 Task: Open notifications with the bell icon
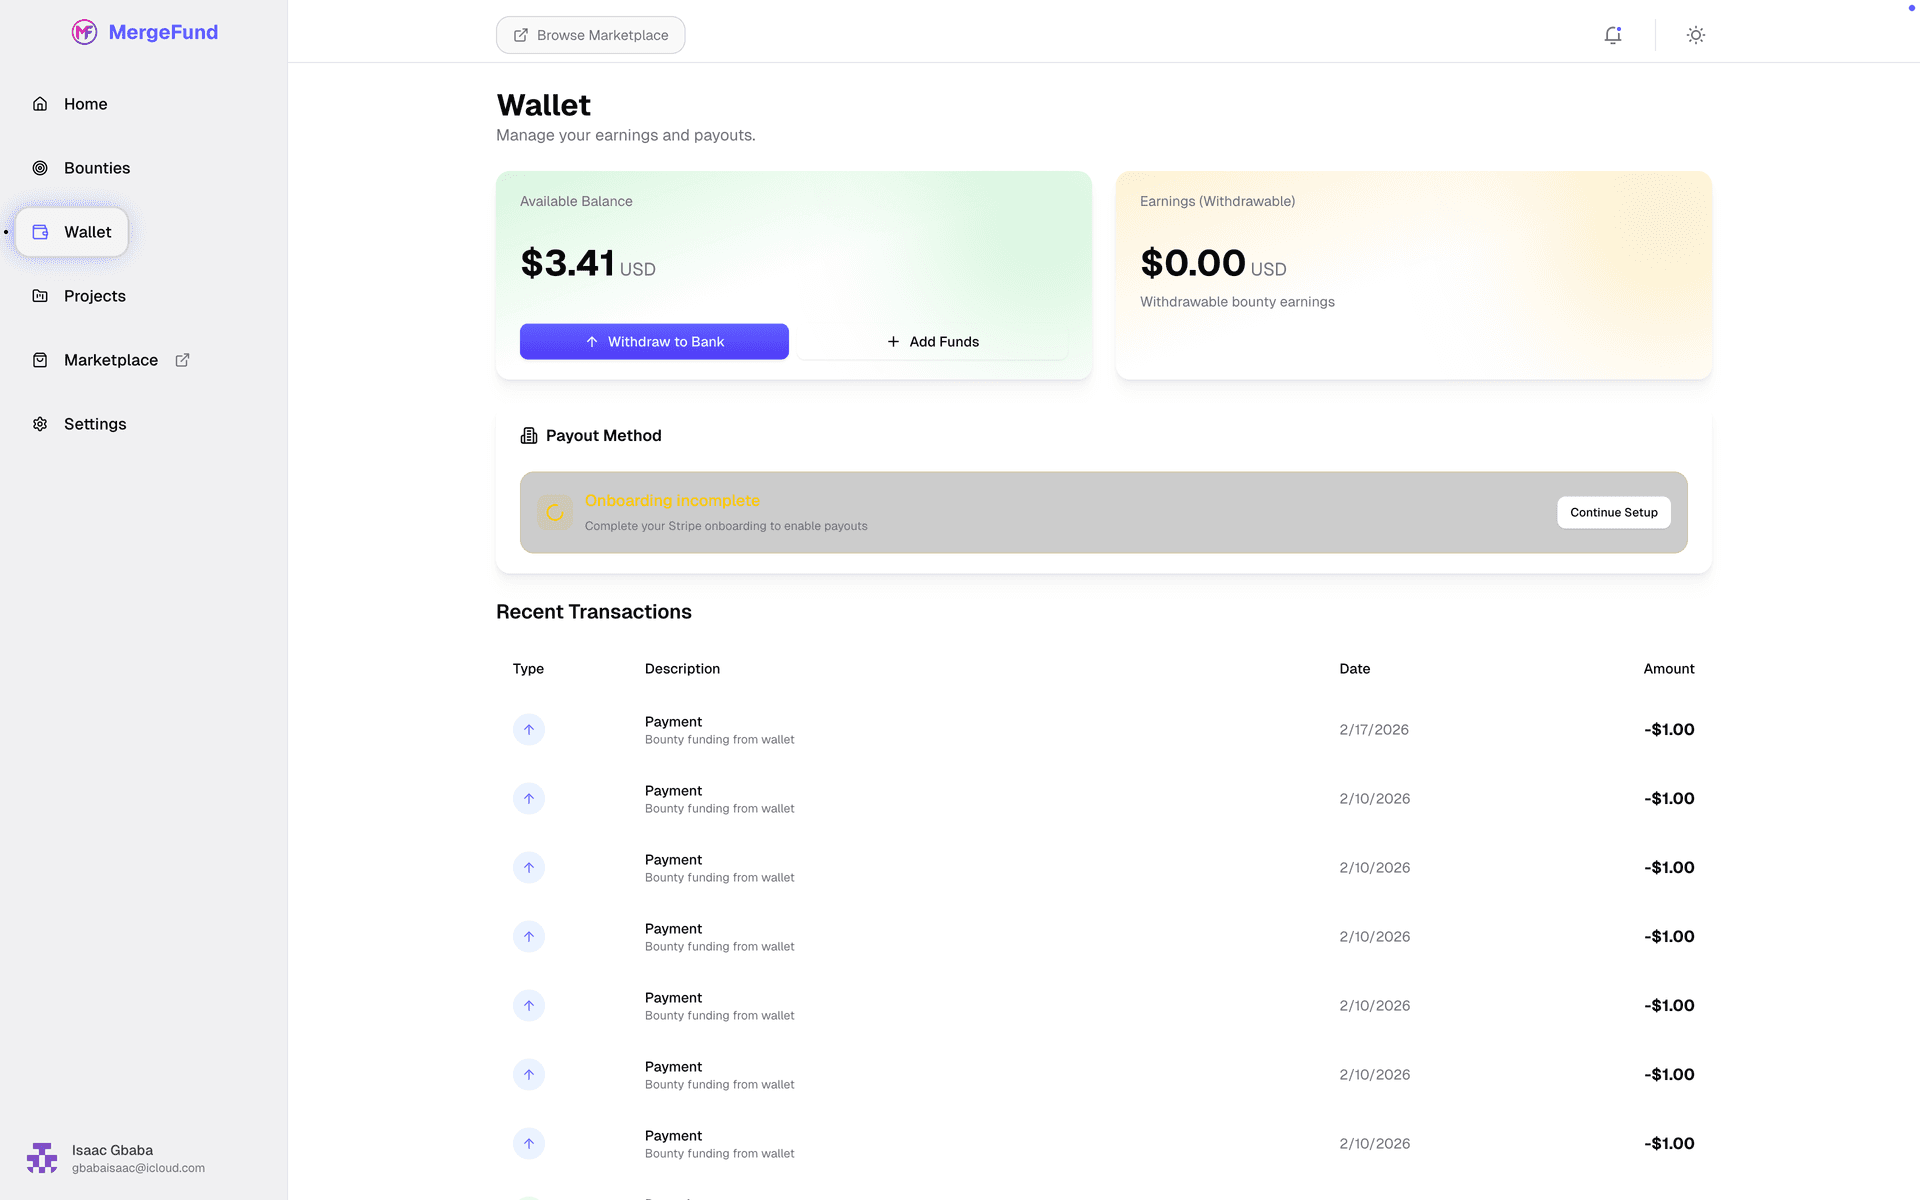coord(1613,34)
